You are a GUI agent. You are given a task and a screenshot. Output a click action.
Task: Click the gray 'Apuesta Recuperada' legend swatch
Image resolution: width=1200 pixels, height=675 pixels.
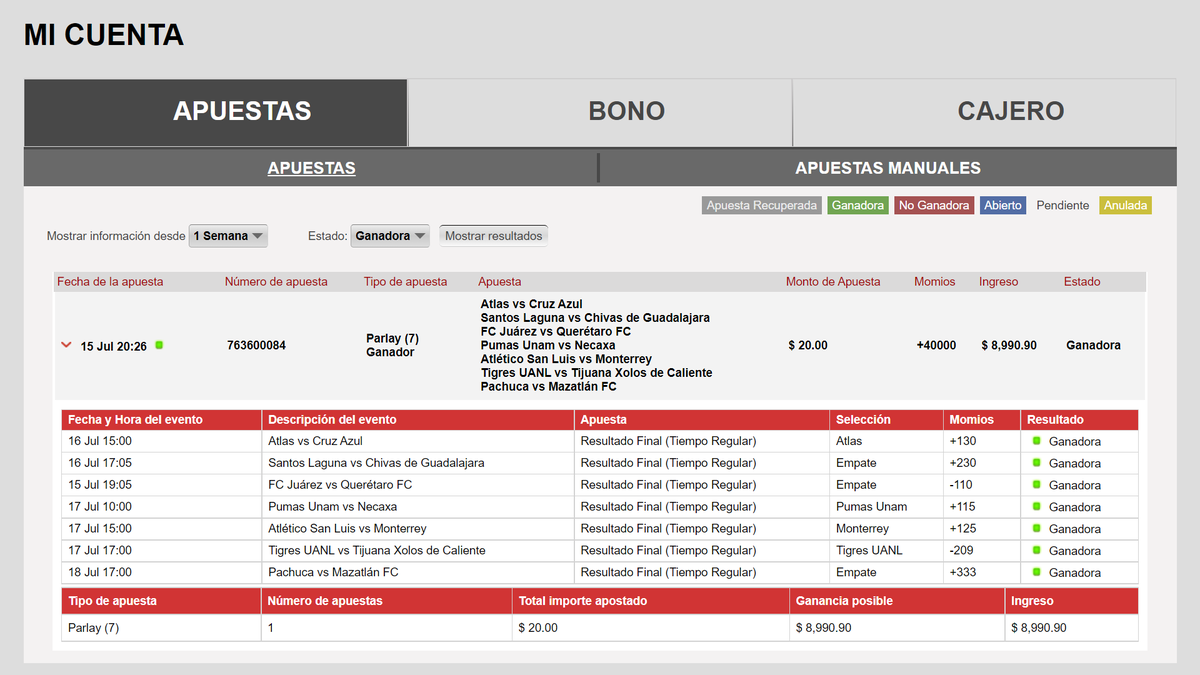[x=762, y=205]
